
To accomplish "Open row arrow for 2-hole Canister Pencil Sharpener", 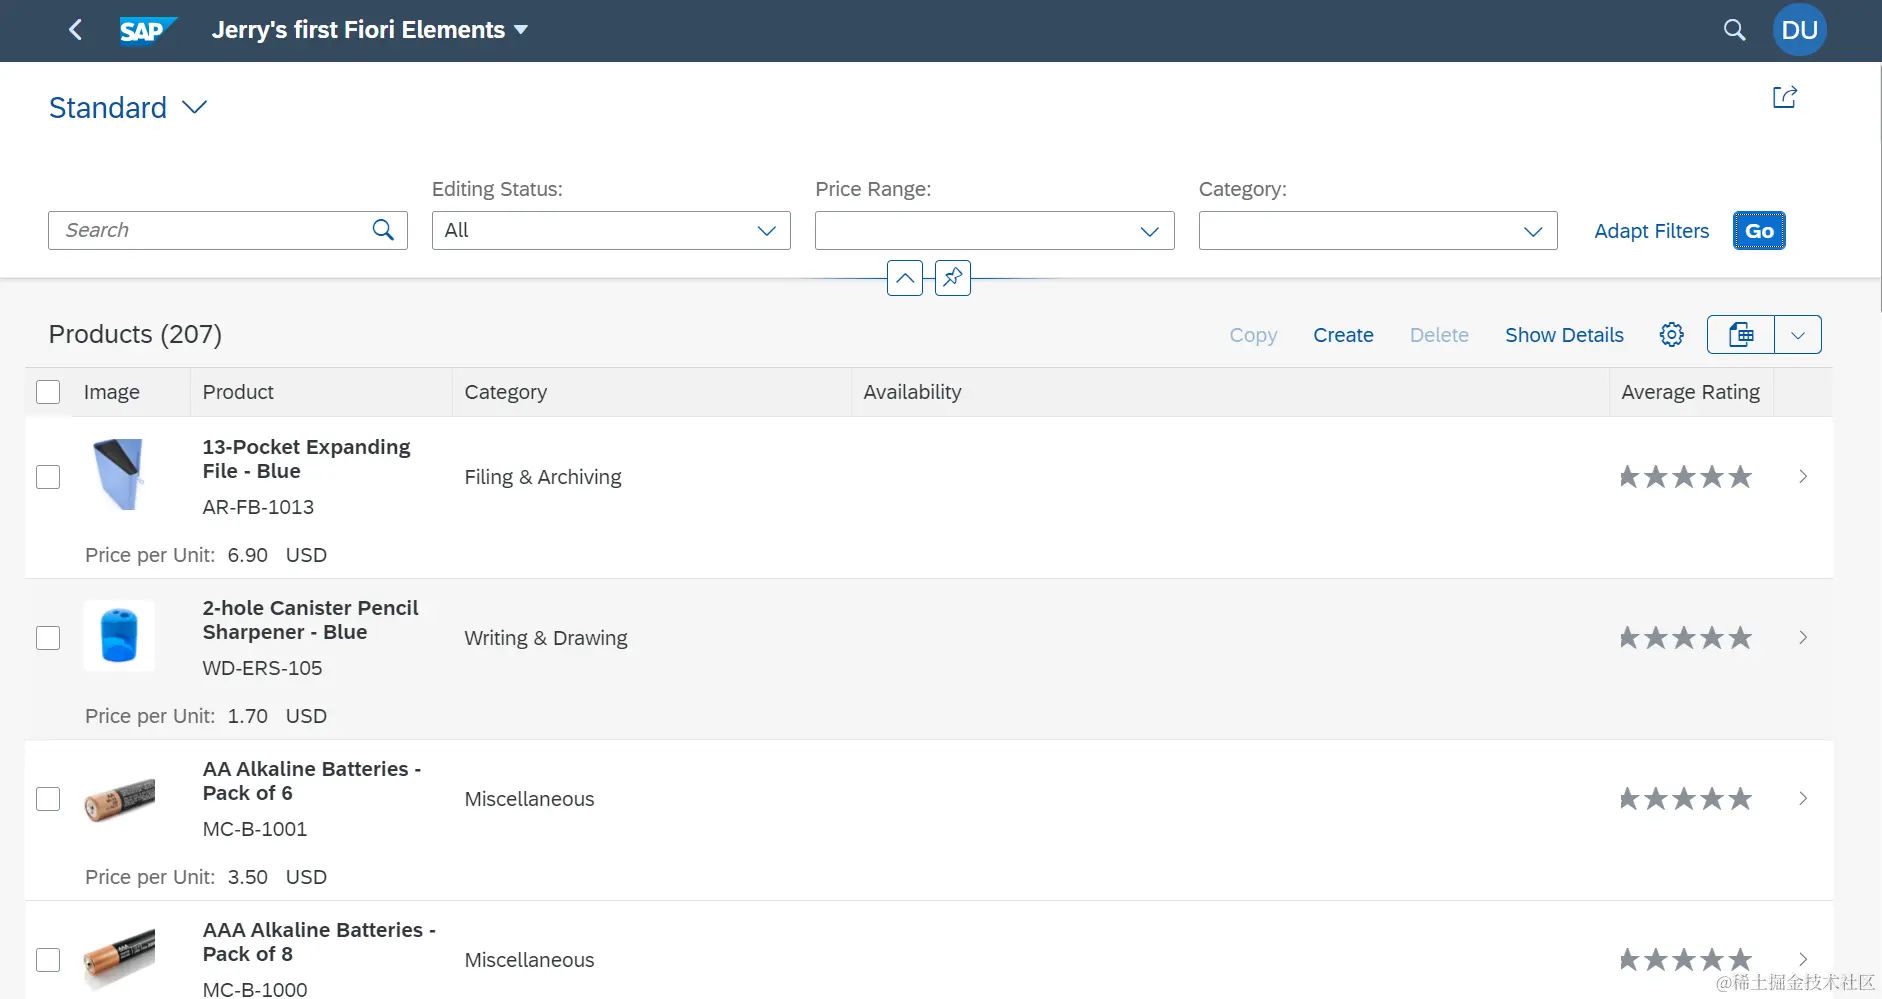I will click(1803, 638).
